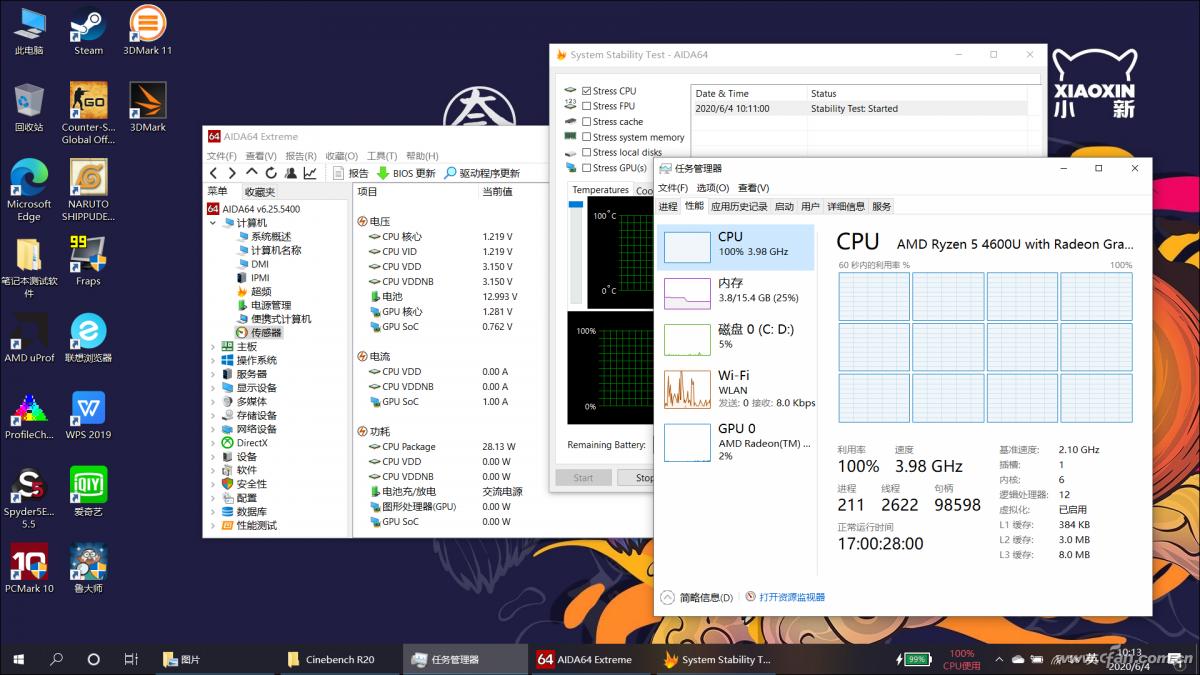This screenshot has height=675, width=1200.
Task: Open PCMark 10 desktop icon
Action: [29, 569]
